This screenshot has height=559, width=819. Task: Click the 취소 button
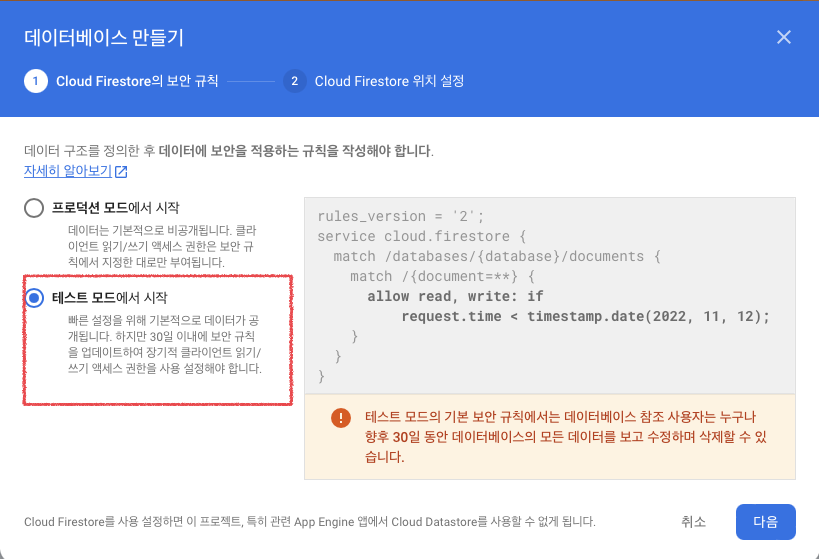[x=693, y=521]
